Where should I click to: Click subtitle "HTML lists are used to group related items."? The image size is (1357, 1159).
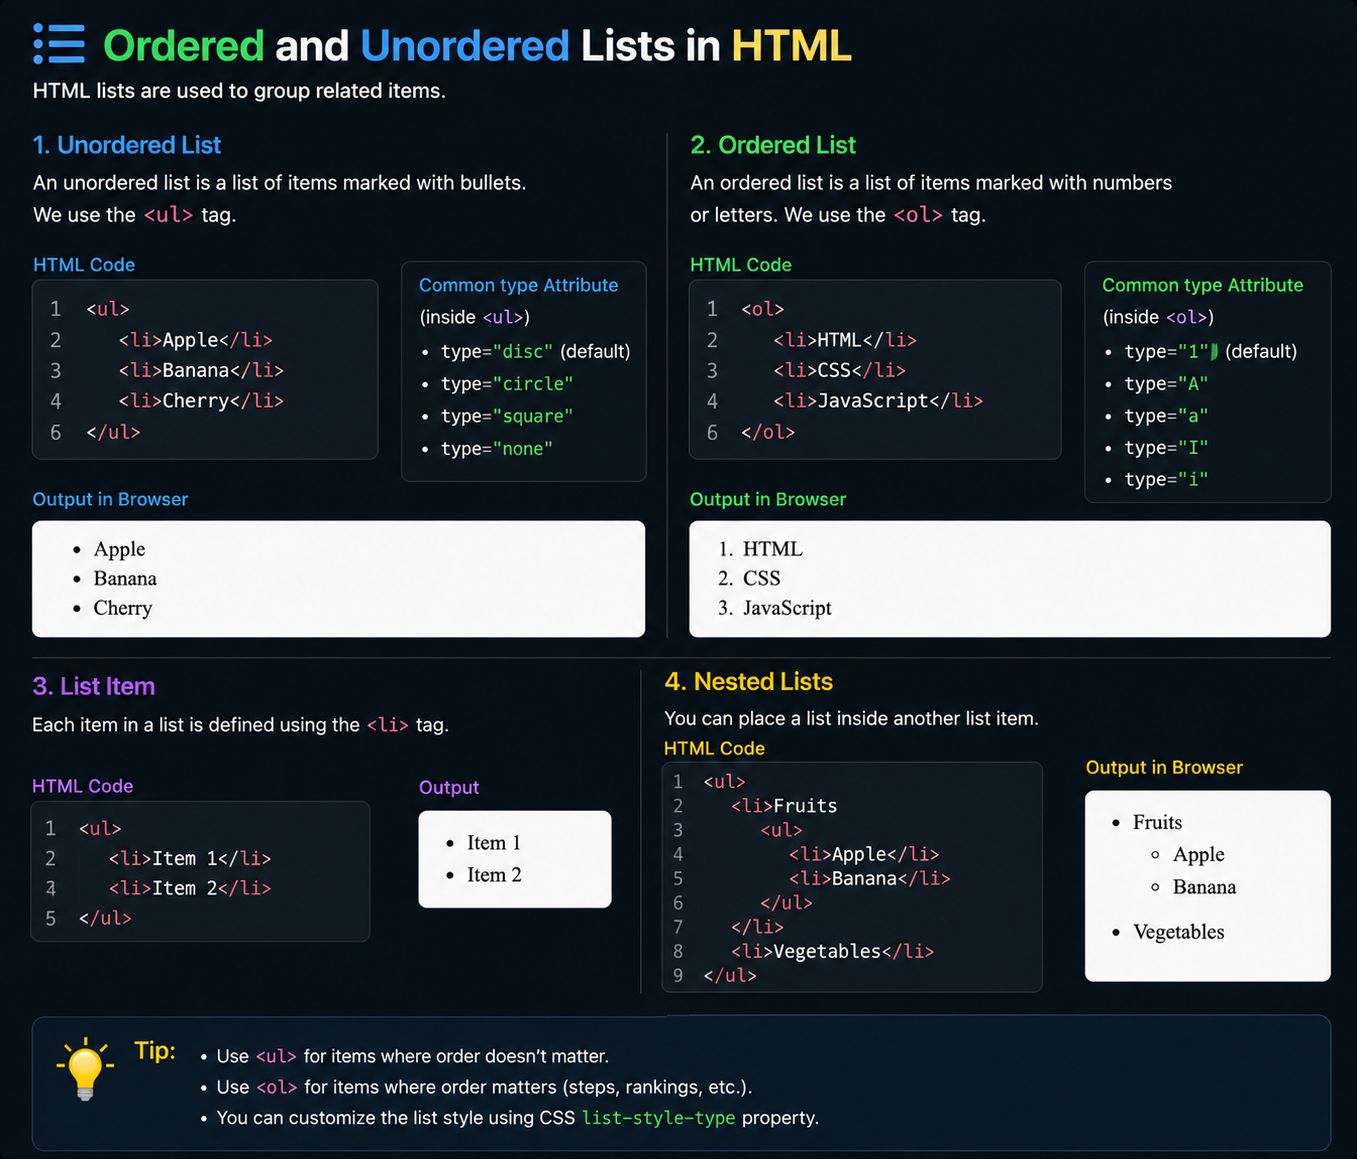[239, 91]
